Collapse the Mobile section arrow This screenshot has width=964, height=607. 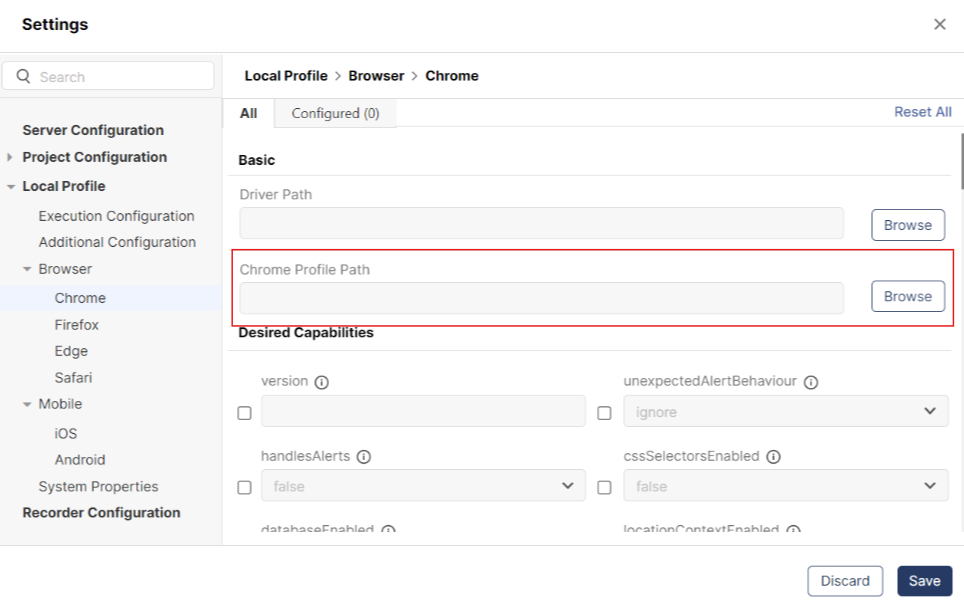click(27, 404)
